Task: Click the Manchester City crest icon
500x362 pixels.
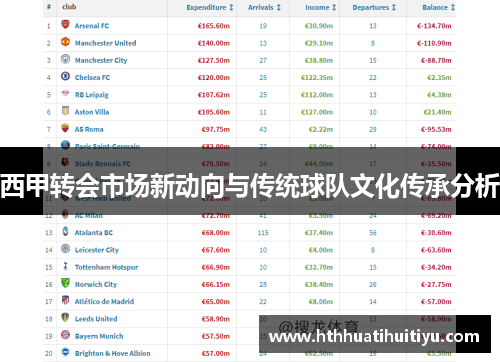Action: click(65, 59)
